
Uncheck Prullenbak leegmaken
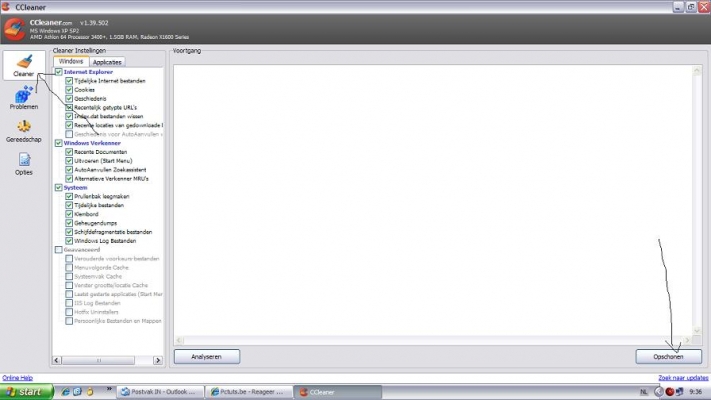tap(69, 196)
